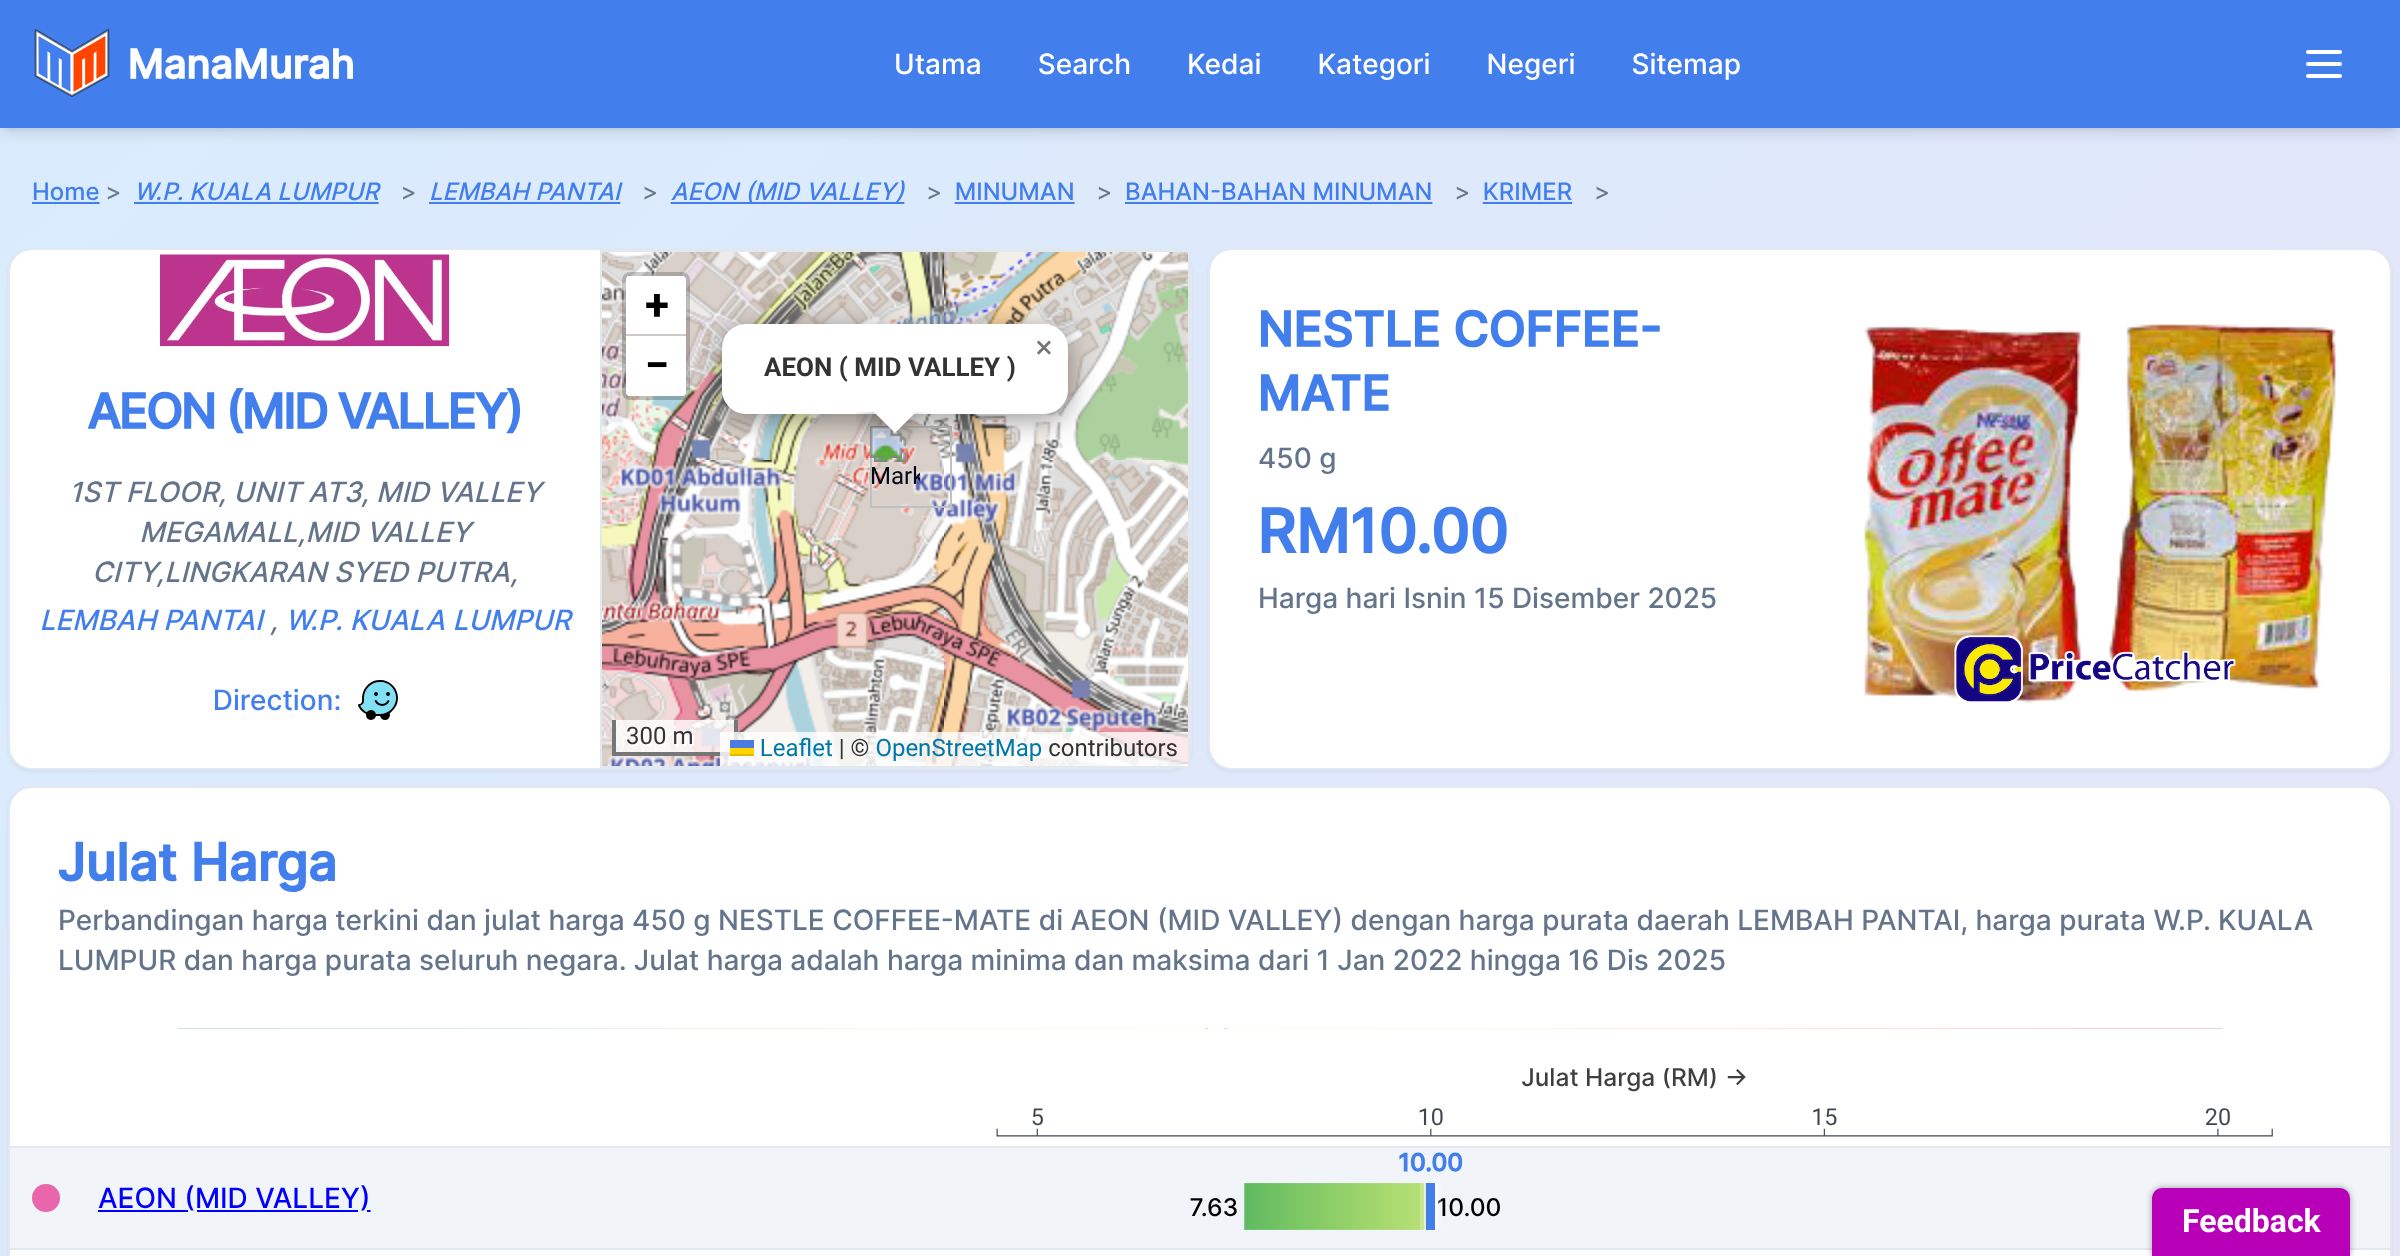Open KRIMER breadcrumb link
The image size is (2400, 1256).
coord(1526,191)
